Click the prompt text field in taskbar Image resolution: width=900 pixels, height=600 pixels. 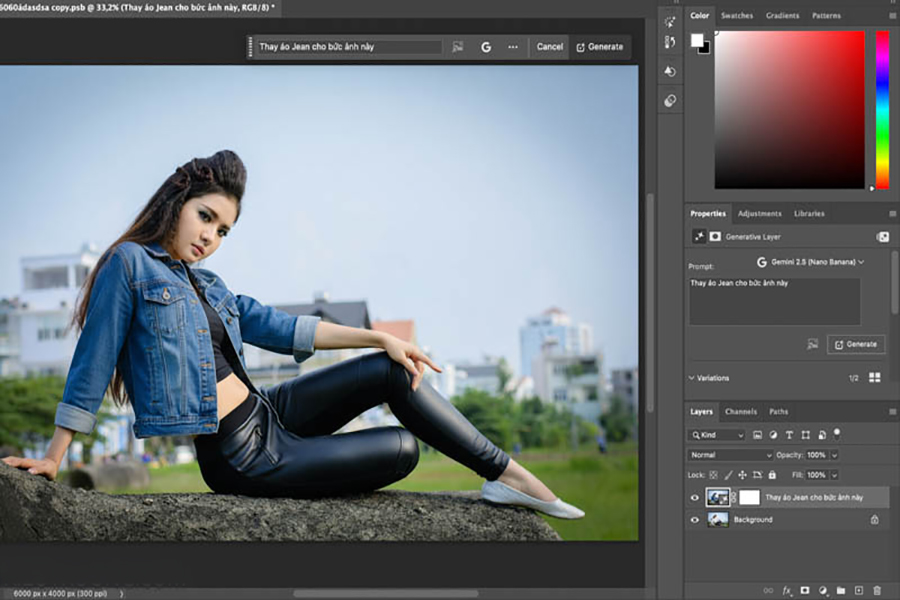pos(348,47)
